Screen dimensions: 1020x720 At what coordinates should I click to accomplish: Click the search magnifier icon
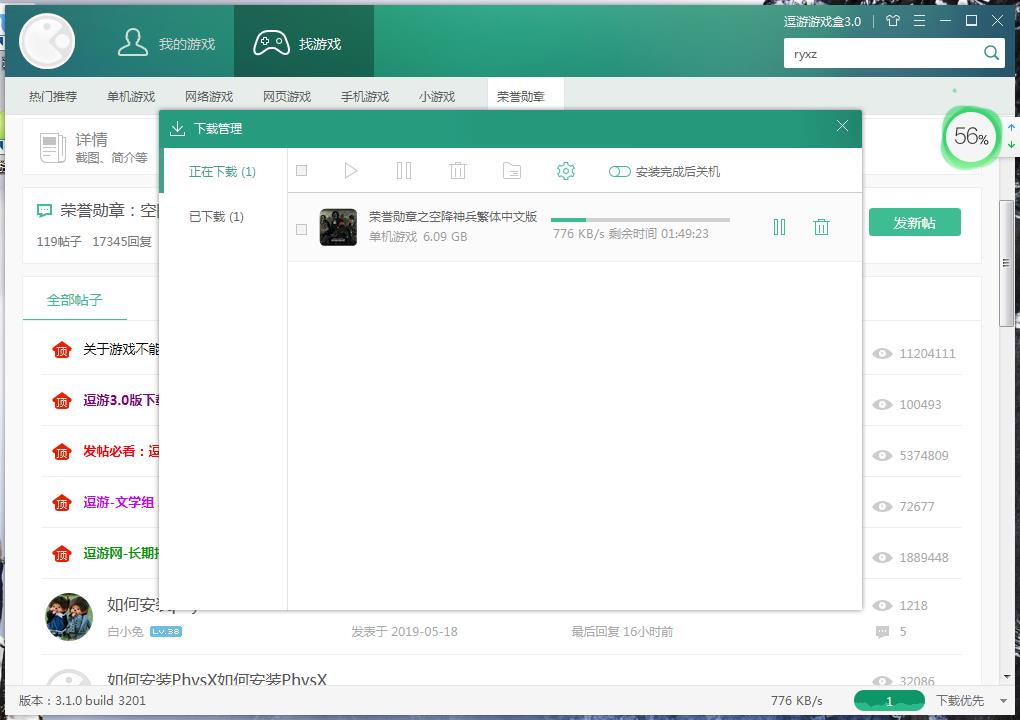click(x=991, y=53)
